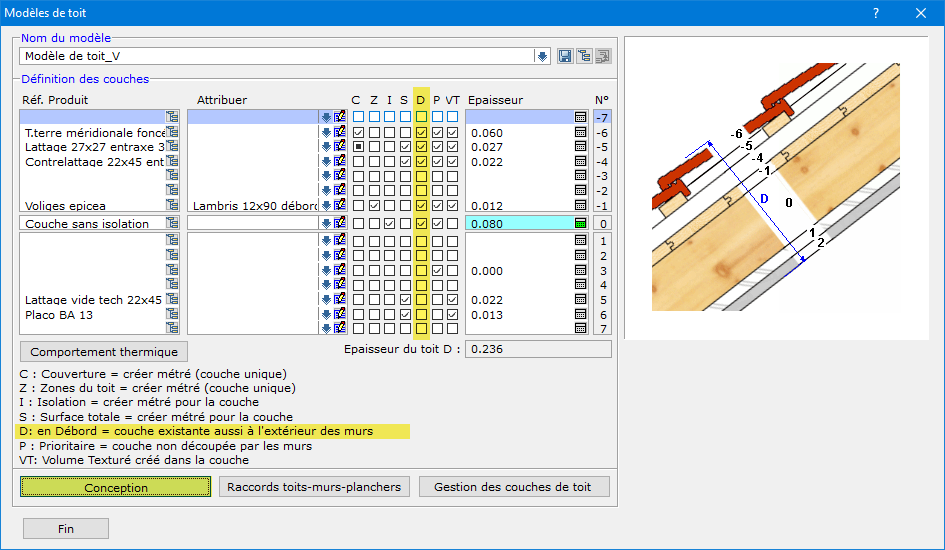Click the Comportement thermique button
This screenshot has width=945, height=550.
coord(104,352)
